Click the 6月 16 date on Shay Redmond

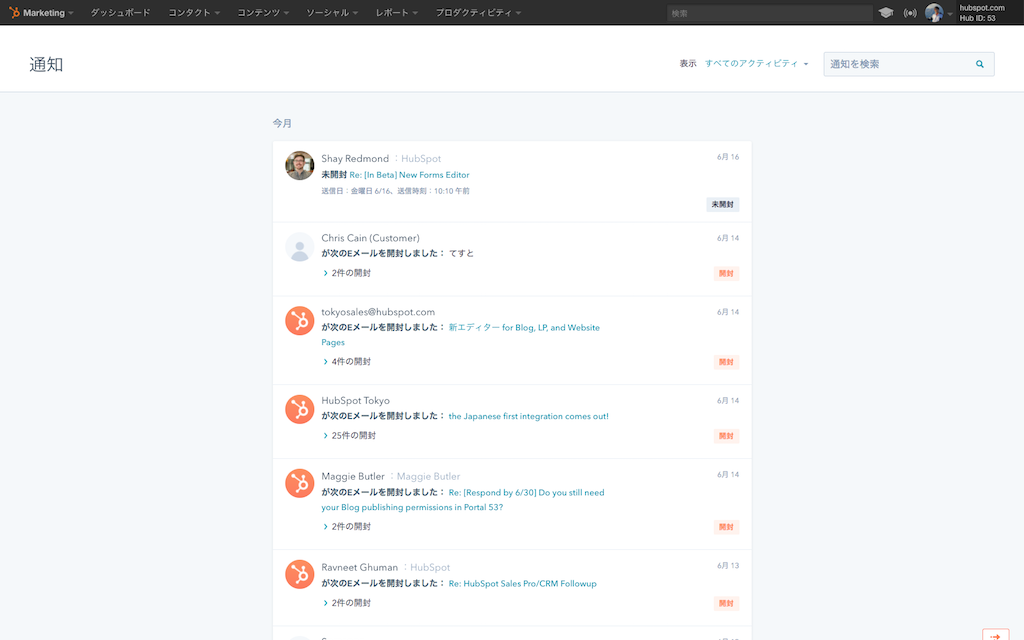coord(728,157)
